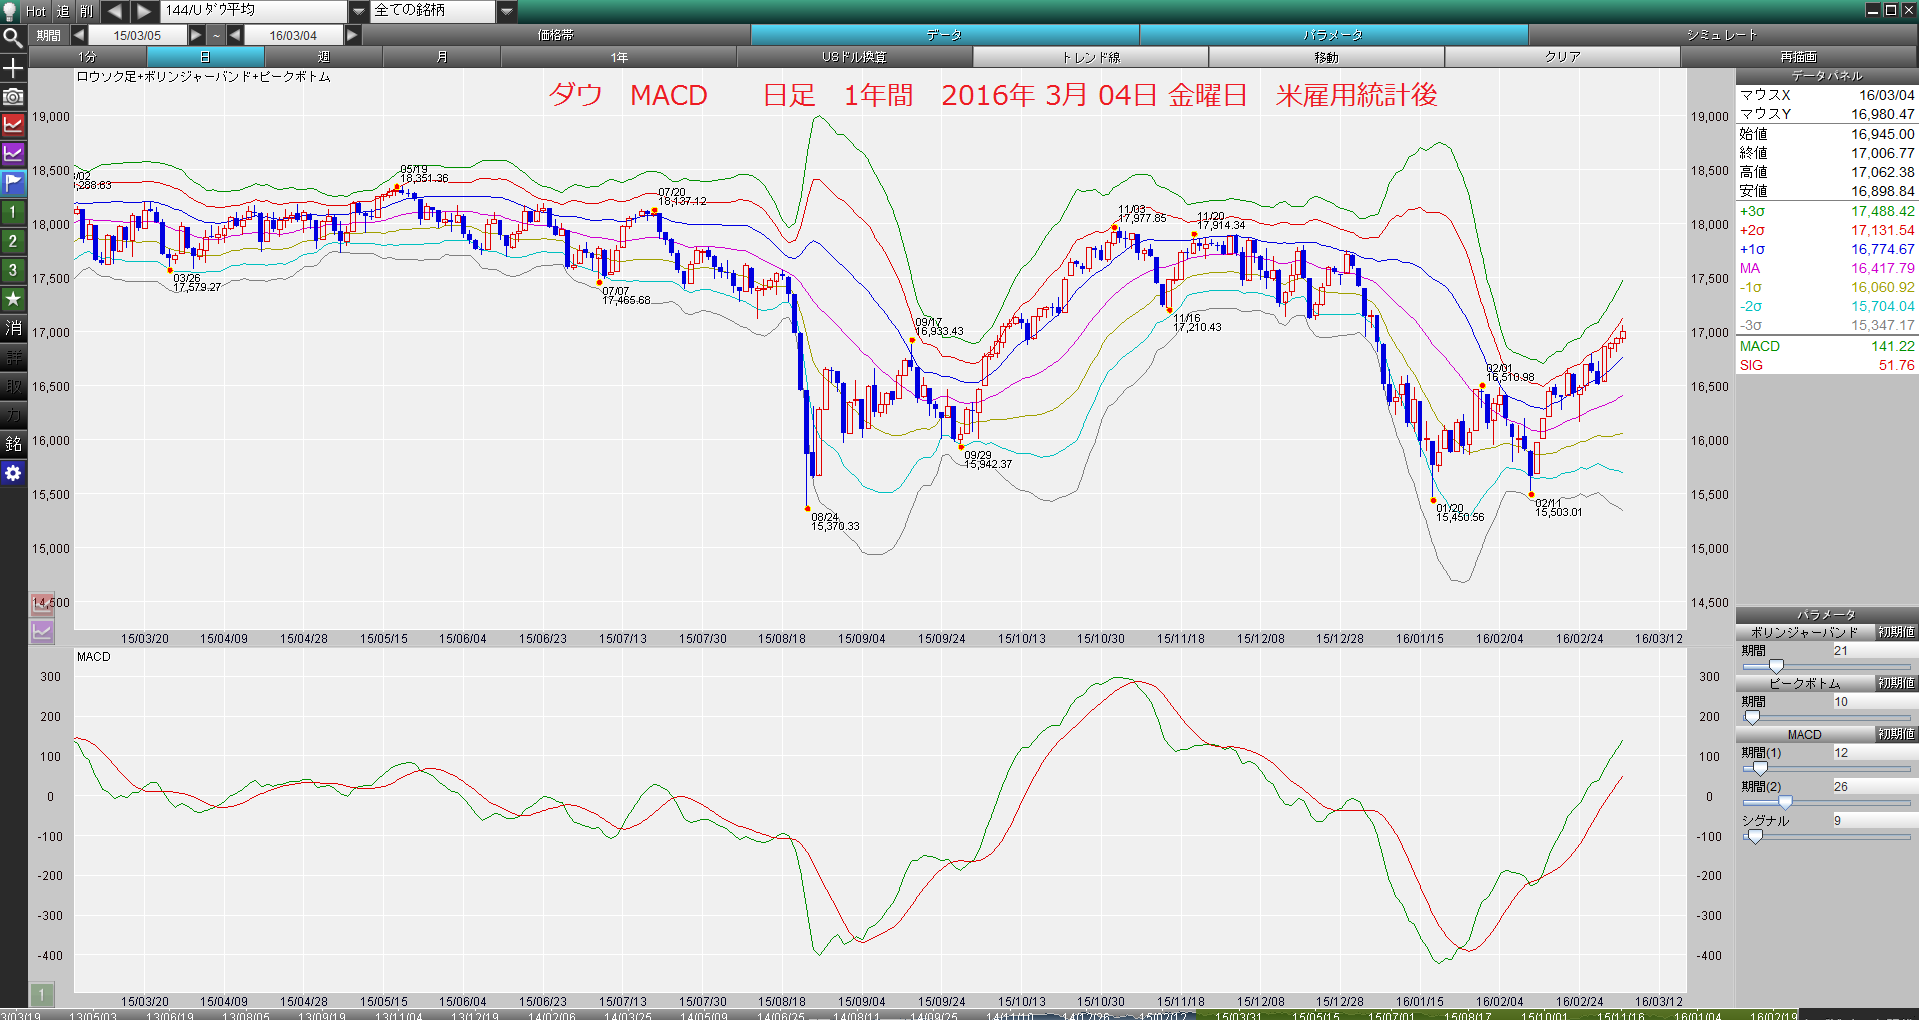Click the 詳 details icon
The height and width of the screenshot is (1020, 1919).
(13, 357)
